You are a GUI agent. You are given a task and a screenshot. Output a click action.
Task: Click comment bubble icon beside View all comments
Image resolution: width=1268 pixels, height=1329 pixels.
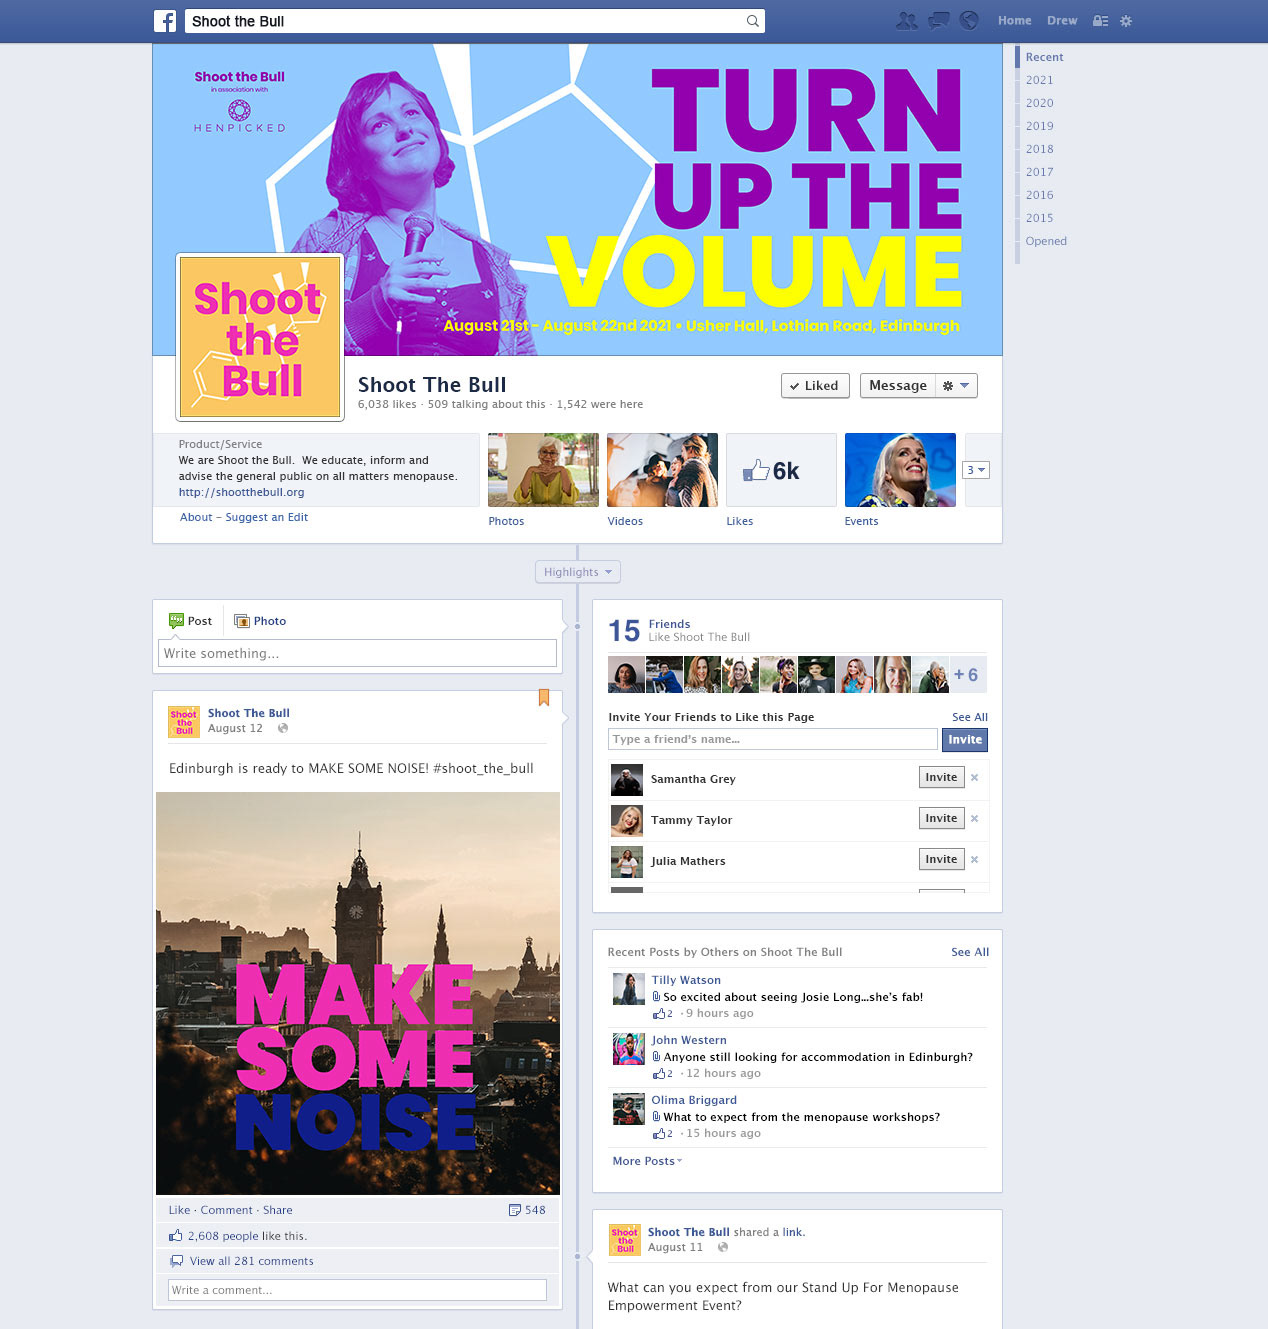coord(177,1261)
